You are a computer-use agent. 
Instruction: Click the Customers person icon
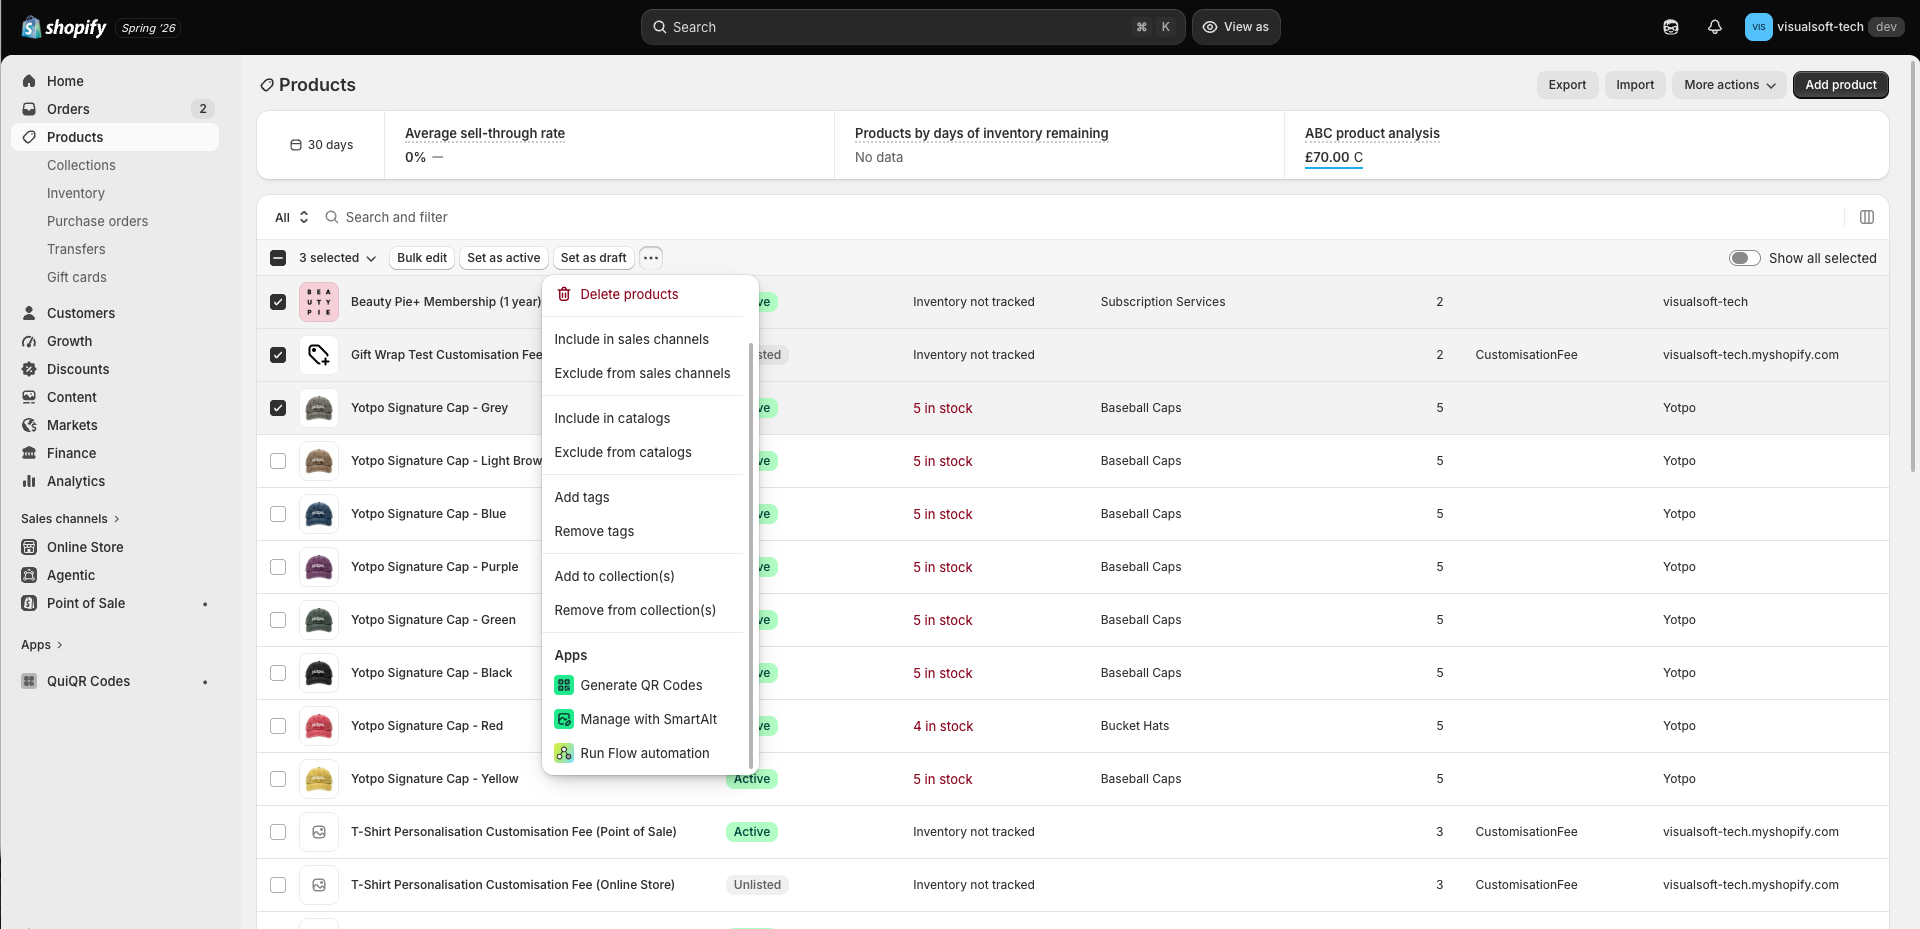tap(29, 313)
